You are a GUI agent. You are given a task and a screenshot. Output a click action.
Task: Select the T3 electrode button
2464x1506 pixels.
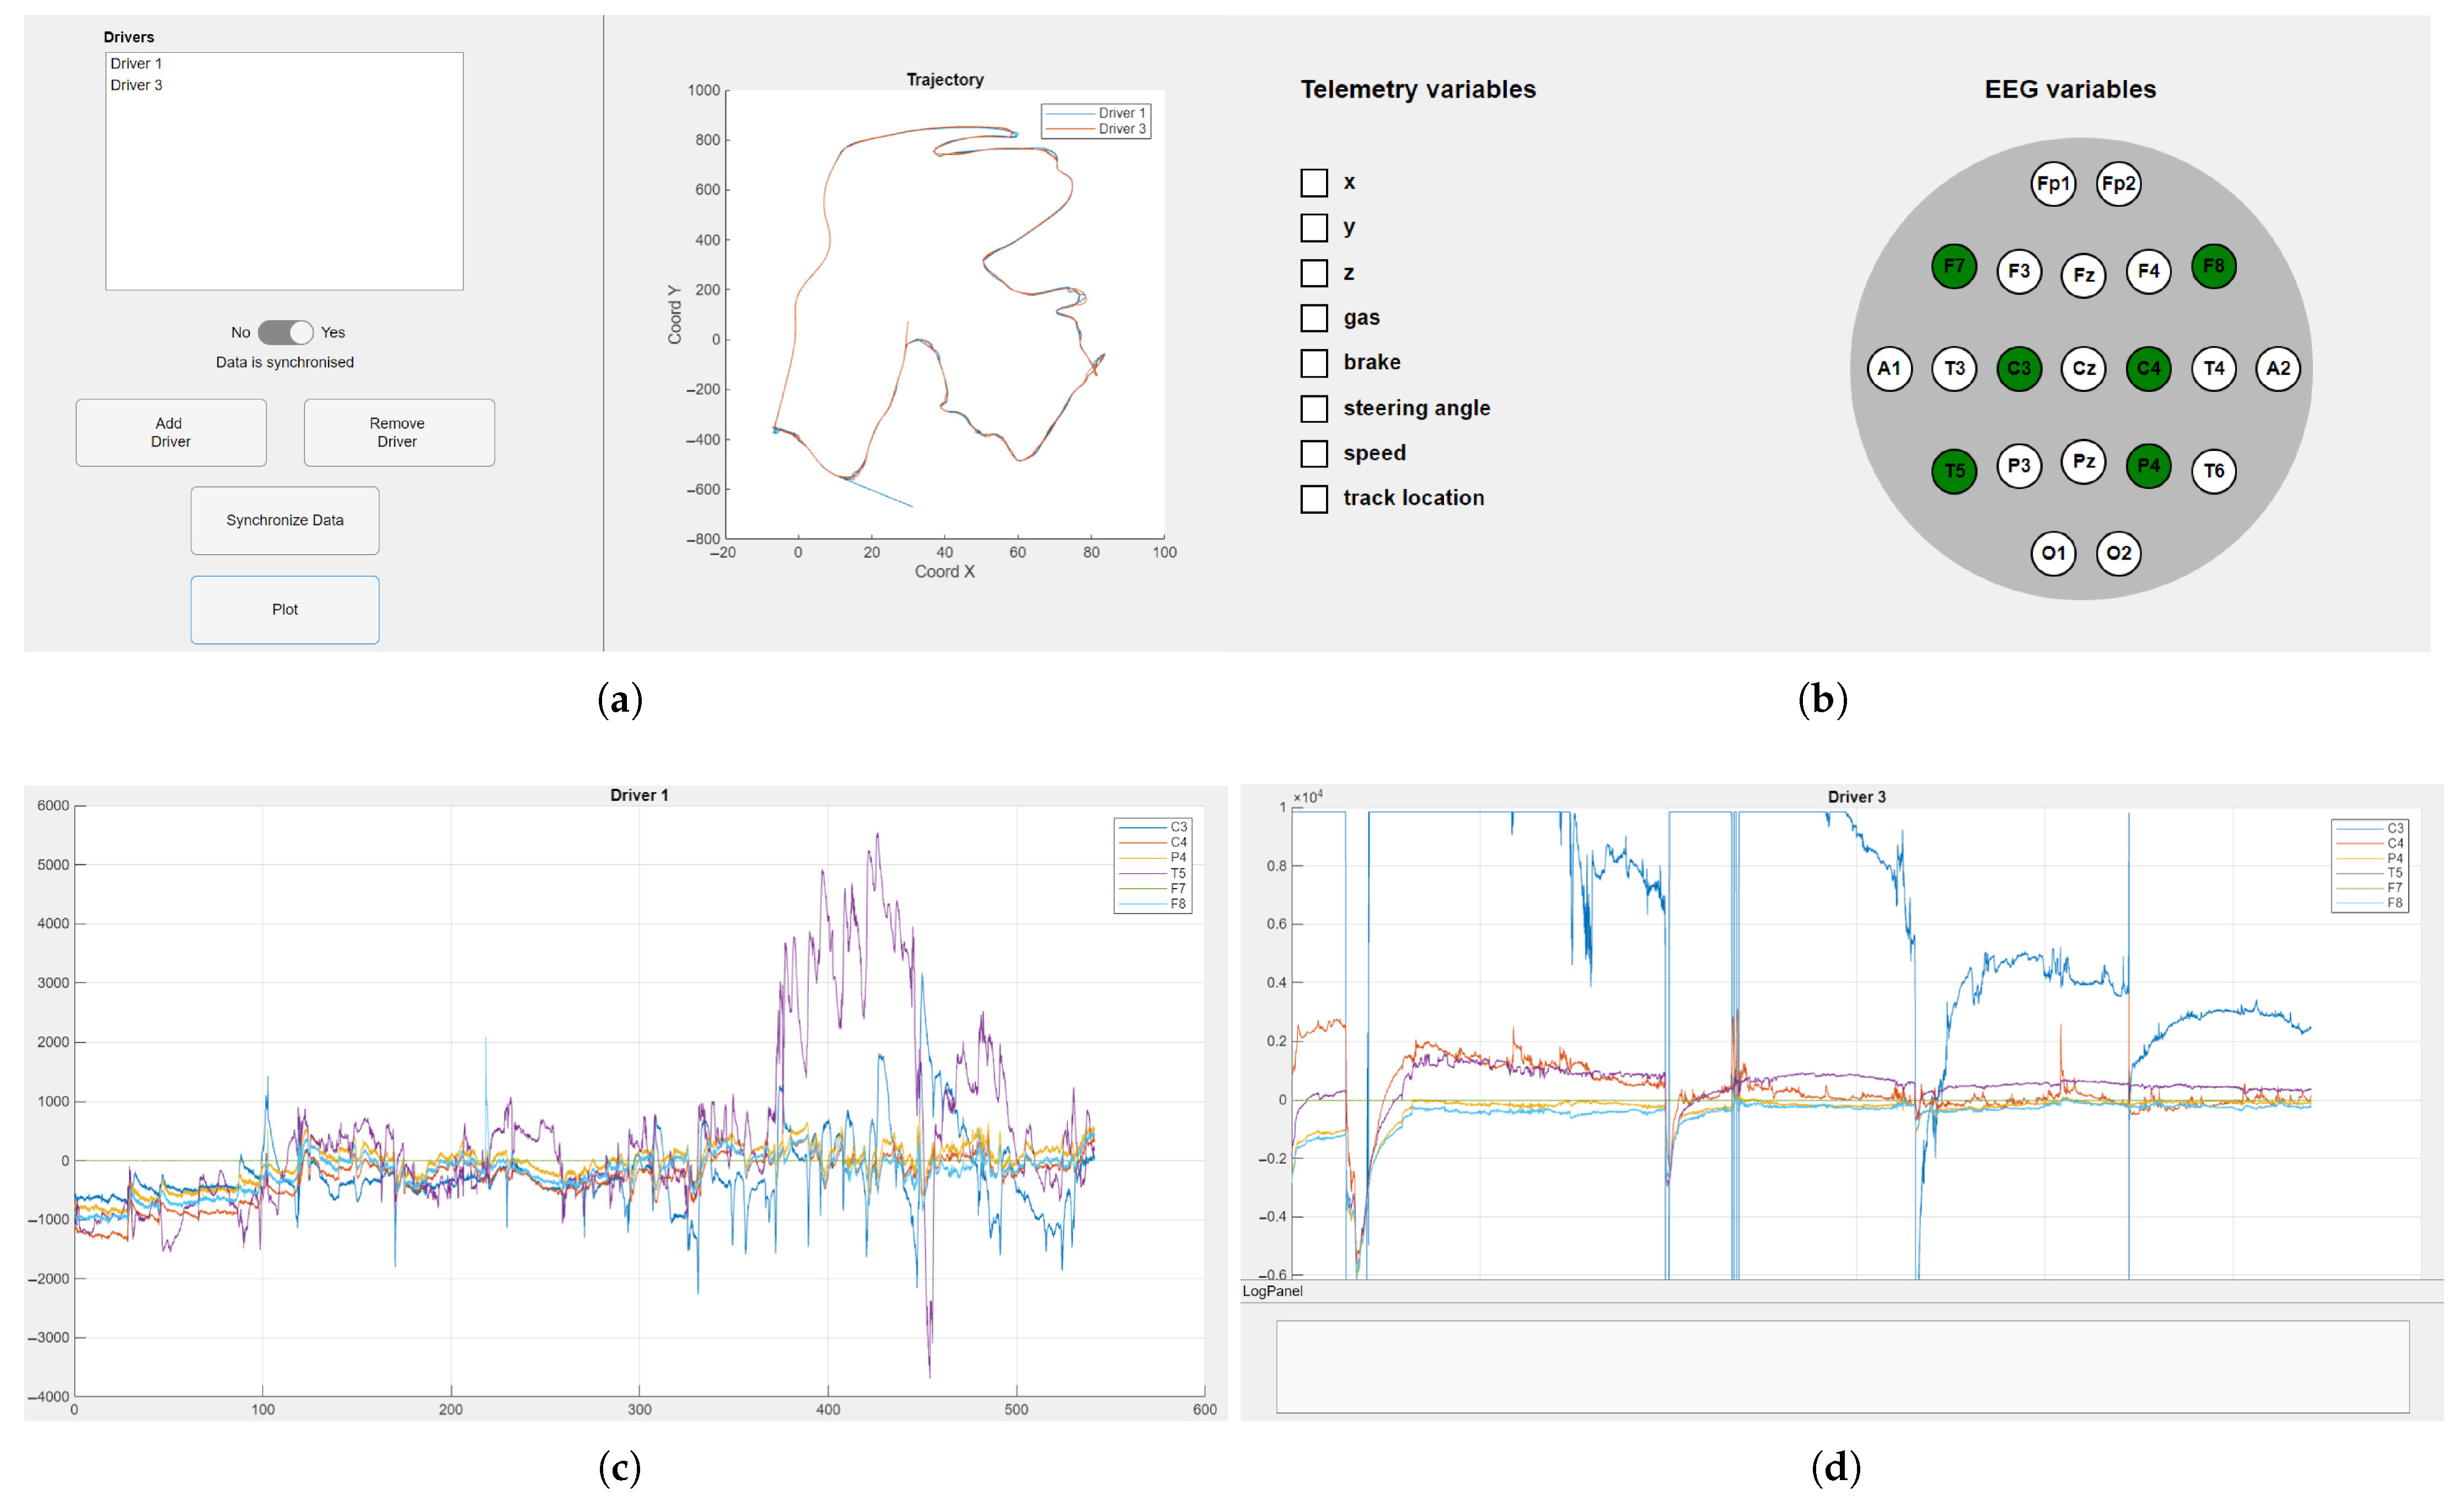point(1954,368)
